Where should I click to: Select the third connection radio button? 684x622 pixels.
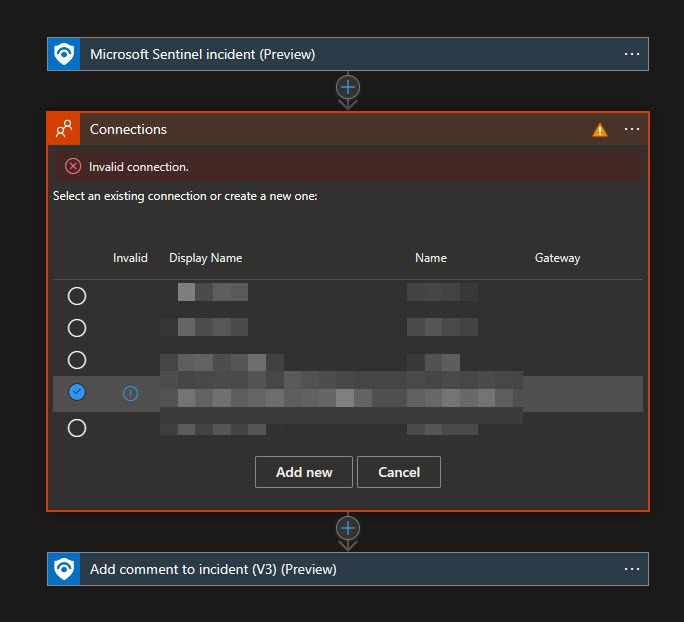tap(77, 360)
